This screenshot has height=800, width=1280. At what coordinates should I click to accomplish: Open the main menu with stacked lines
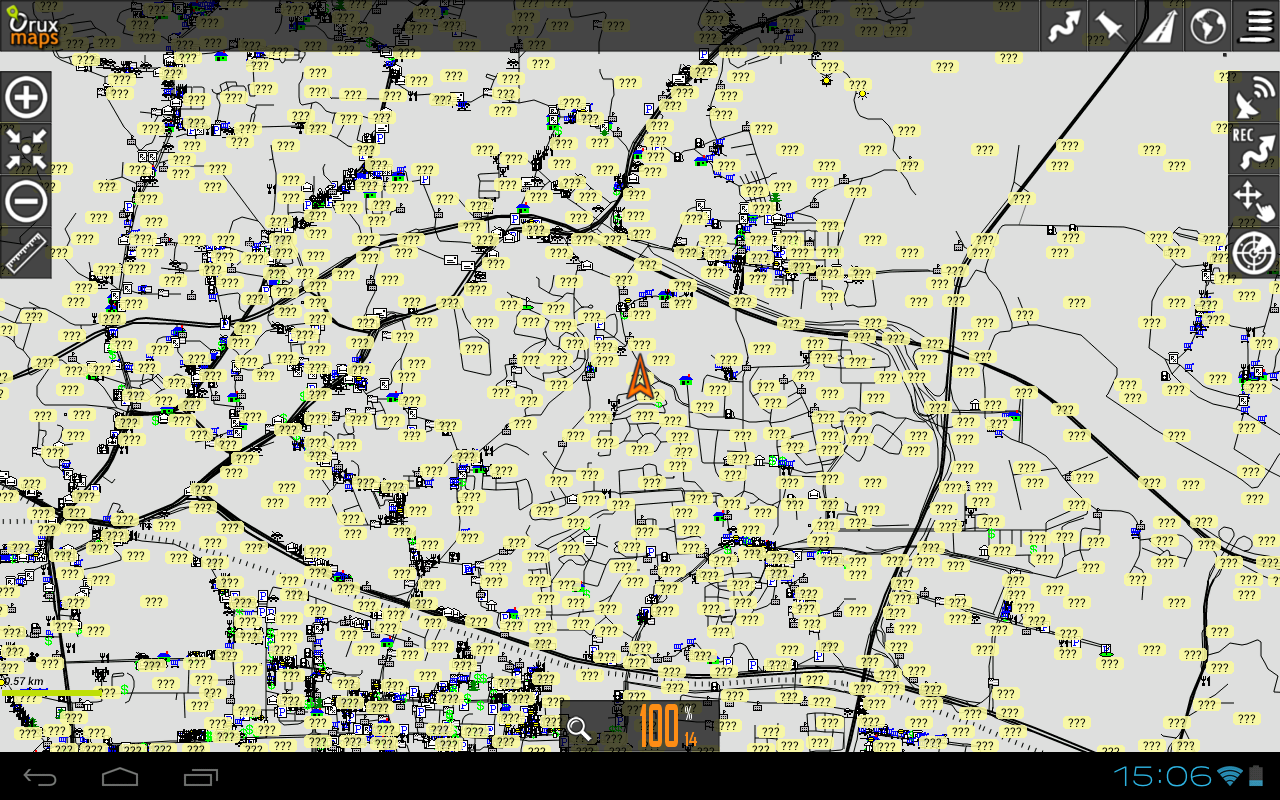click(x=1256, y=26)
